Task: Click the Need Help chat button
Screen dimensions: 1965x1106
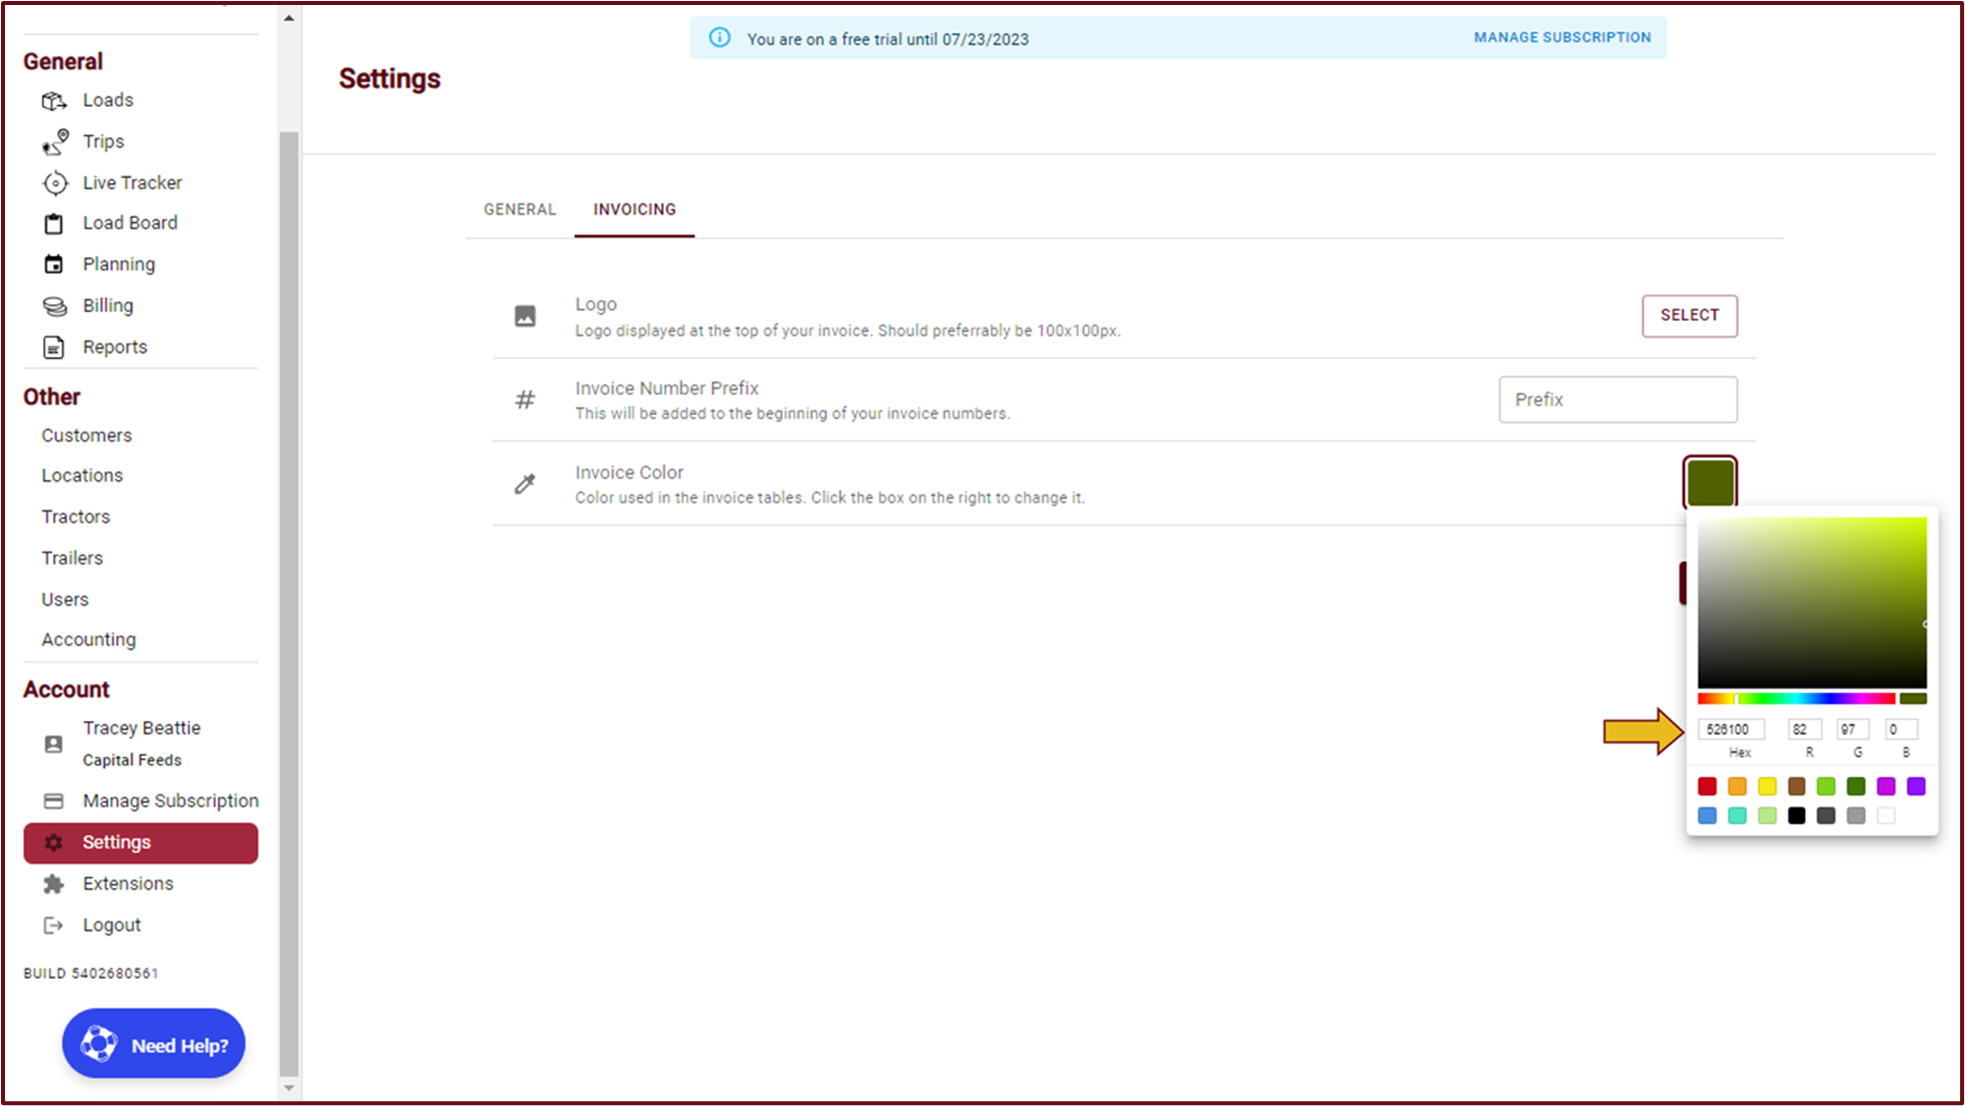Action: (x=154, y=1044)
